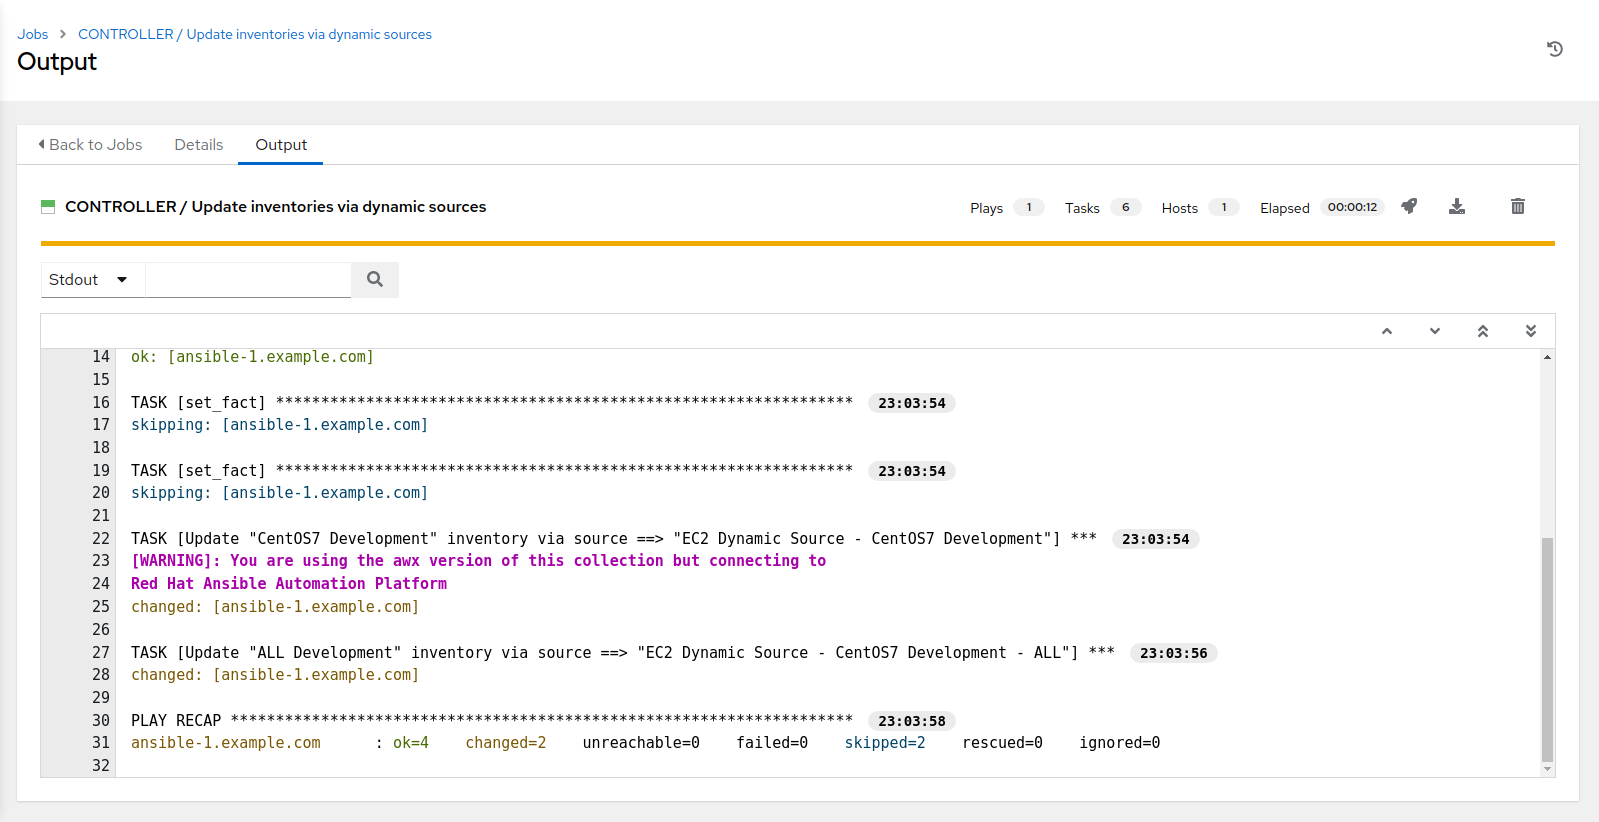Click the output scrollbar thumb

pyautogui.click(x=1547, y=650)
